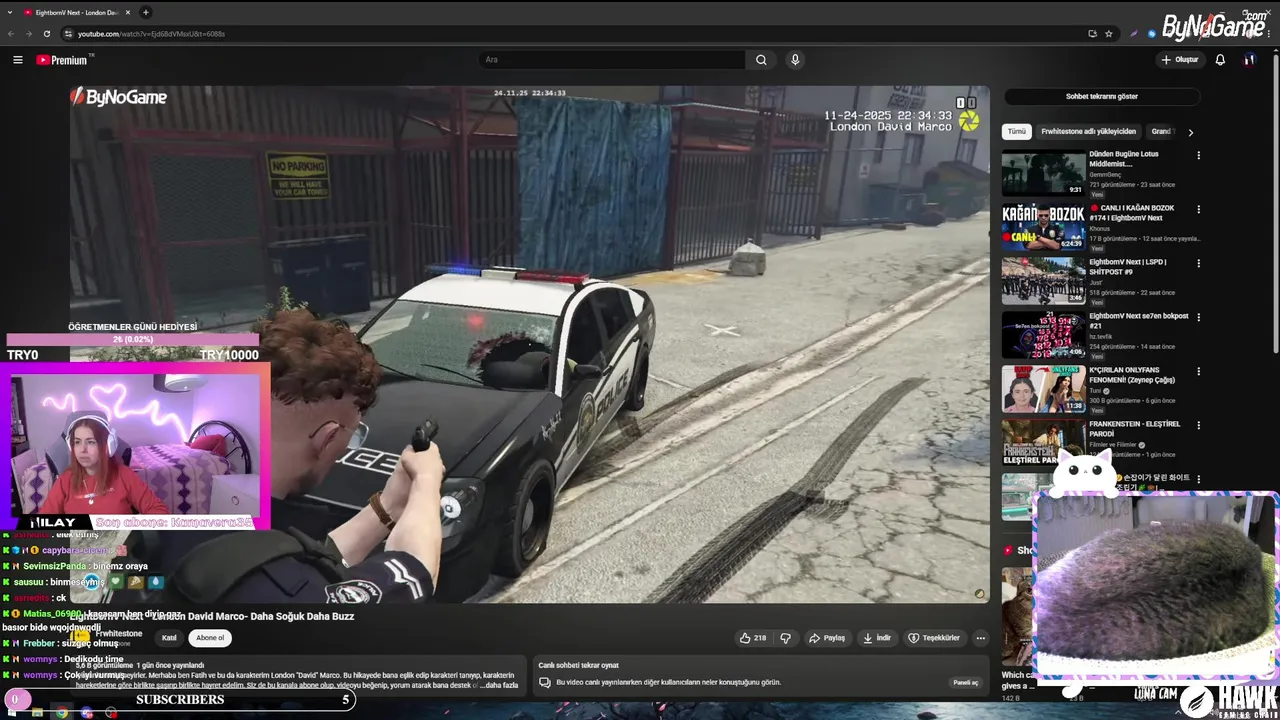Image resolution: width=1280 pixels, height=720 pixels.
Task: Open a new browser tab
Action: coord(146,12)
